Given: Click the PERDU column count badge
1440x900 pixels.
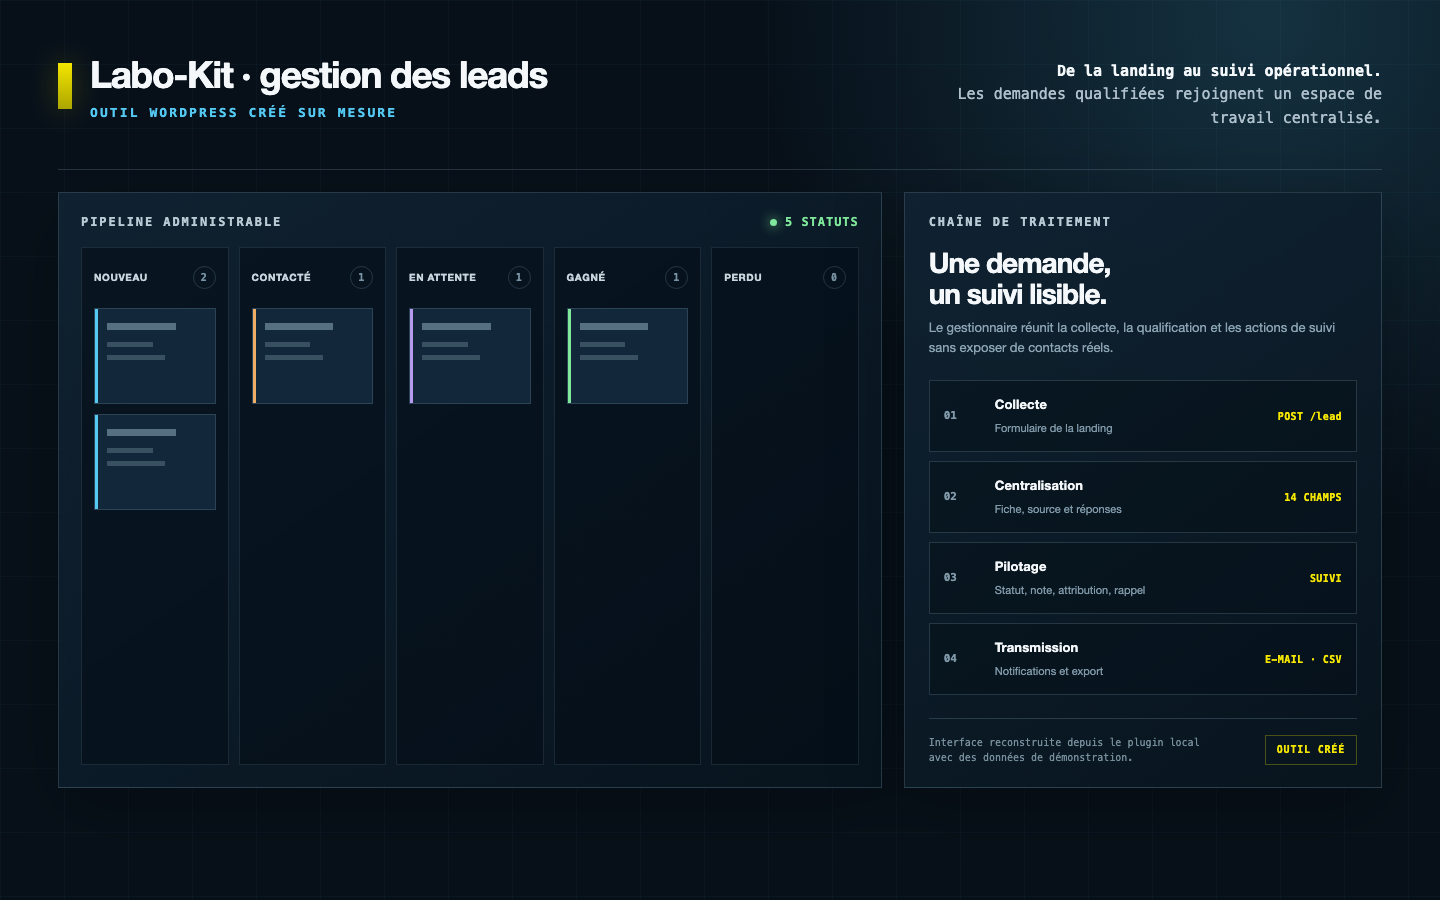Looking at the screenshot, I should click(x=834, y=277).
